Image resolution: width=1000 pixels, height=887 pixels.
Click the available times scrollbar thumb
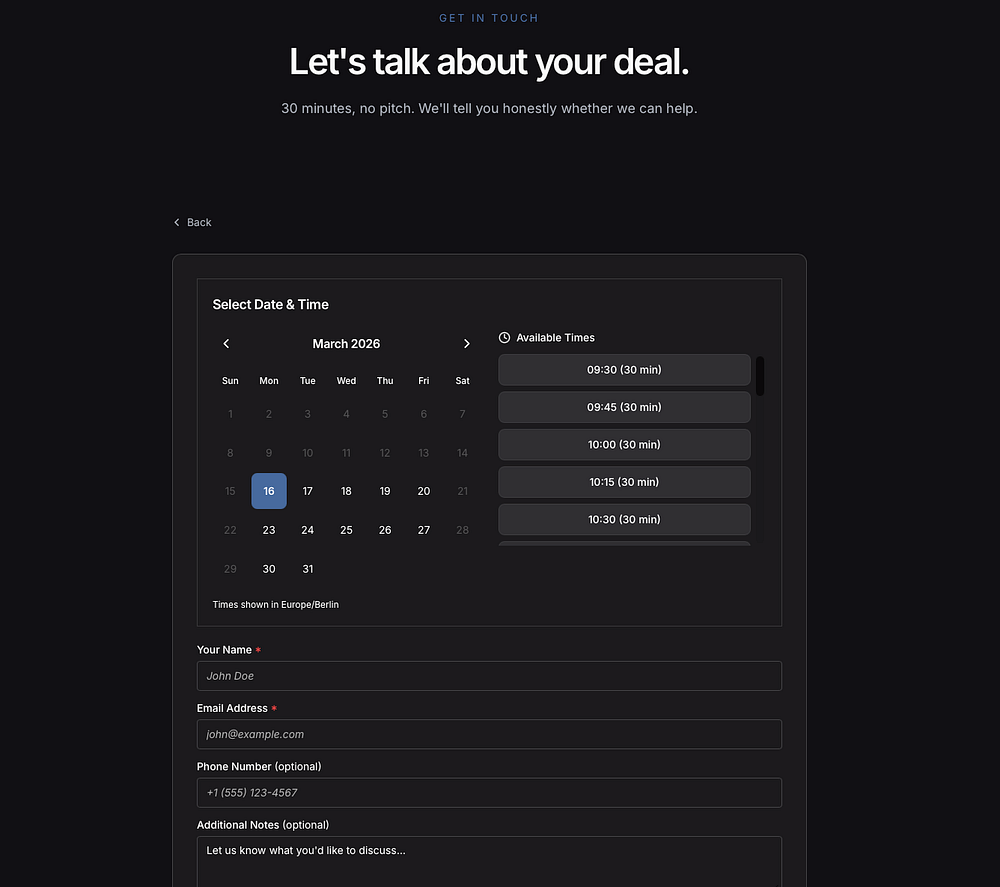760,376
